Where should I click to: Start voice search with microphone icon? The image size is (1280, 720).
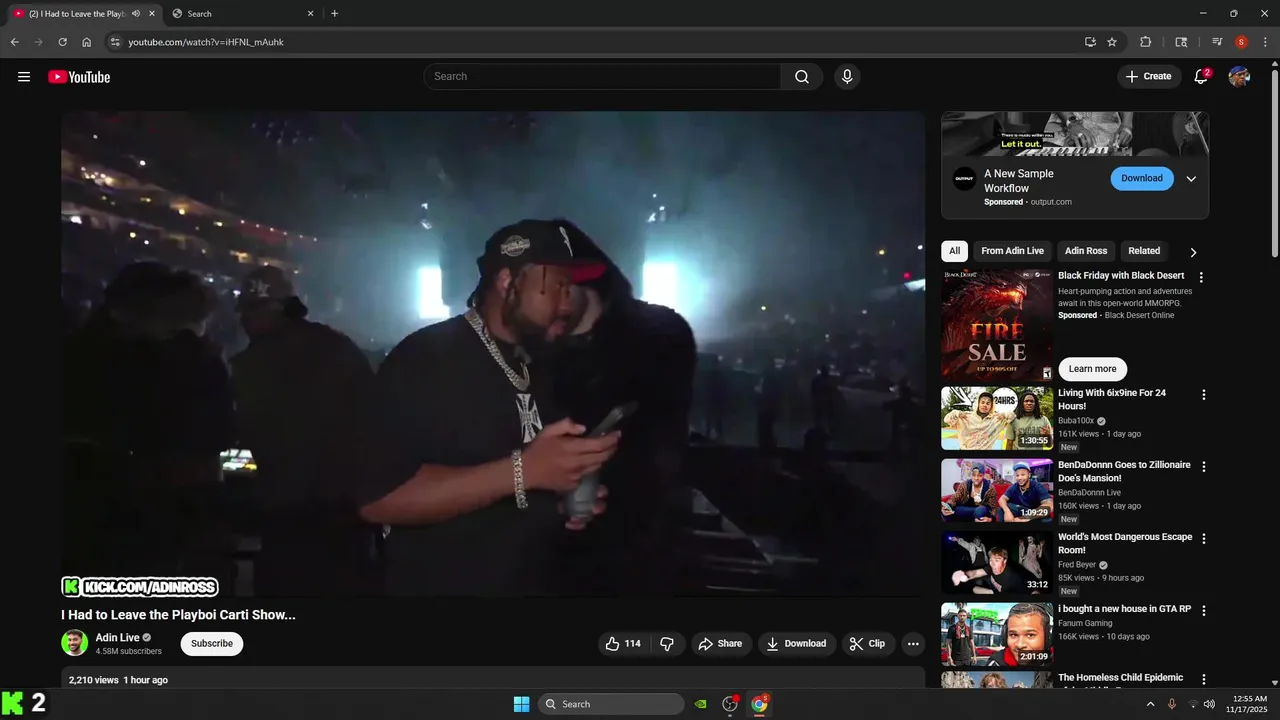click(847, 77)
